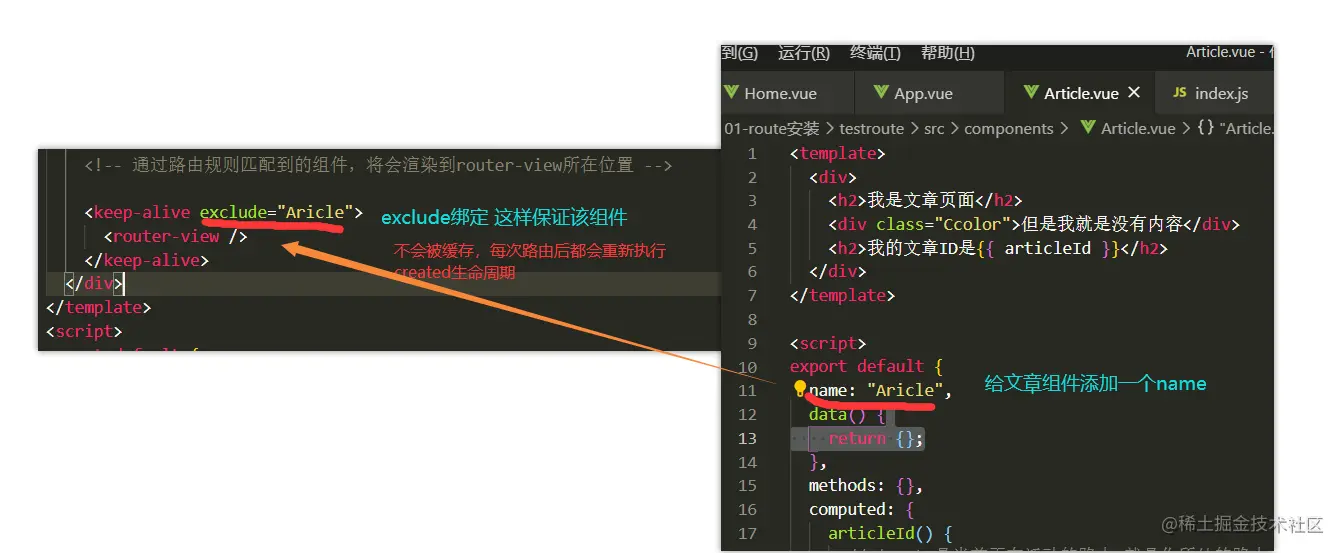Viewport: 1341px width, 553px height.
Task: Click line number 13 in the Article.vue gutter
Action: pos(747,438)
